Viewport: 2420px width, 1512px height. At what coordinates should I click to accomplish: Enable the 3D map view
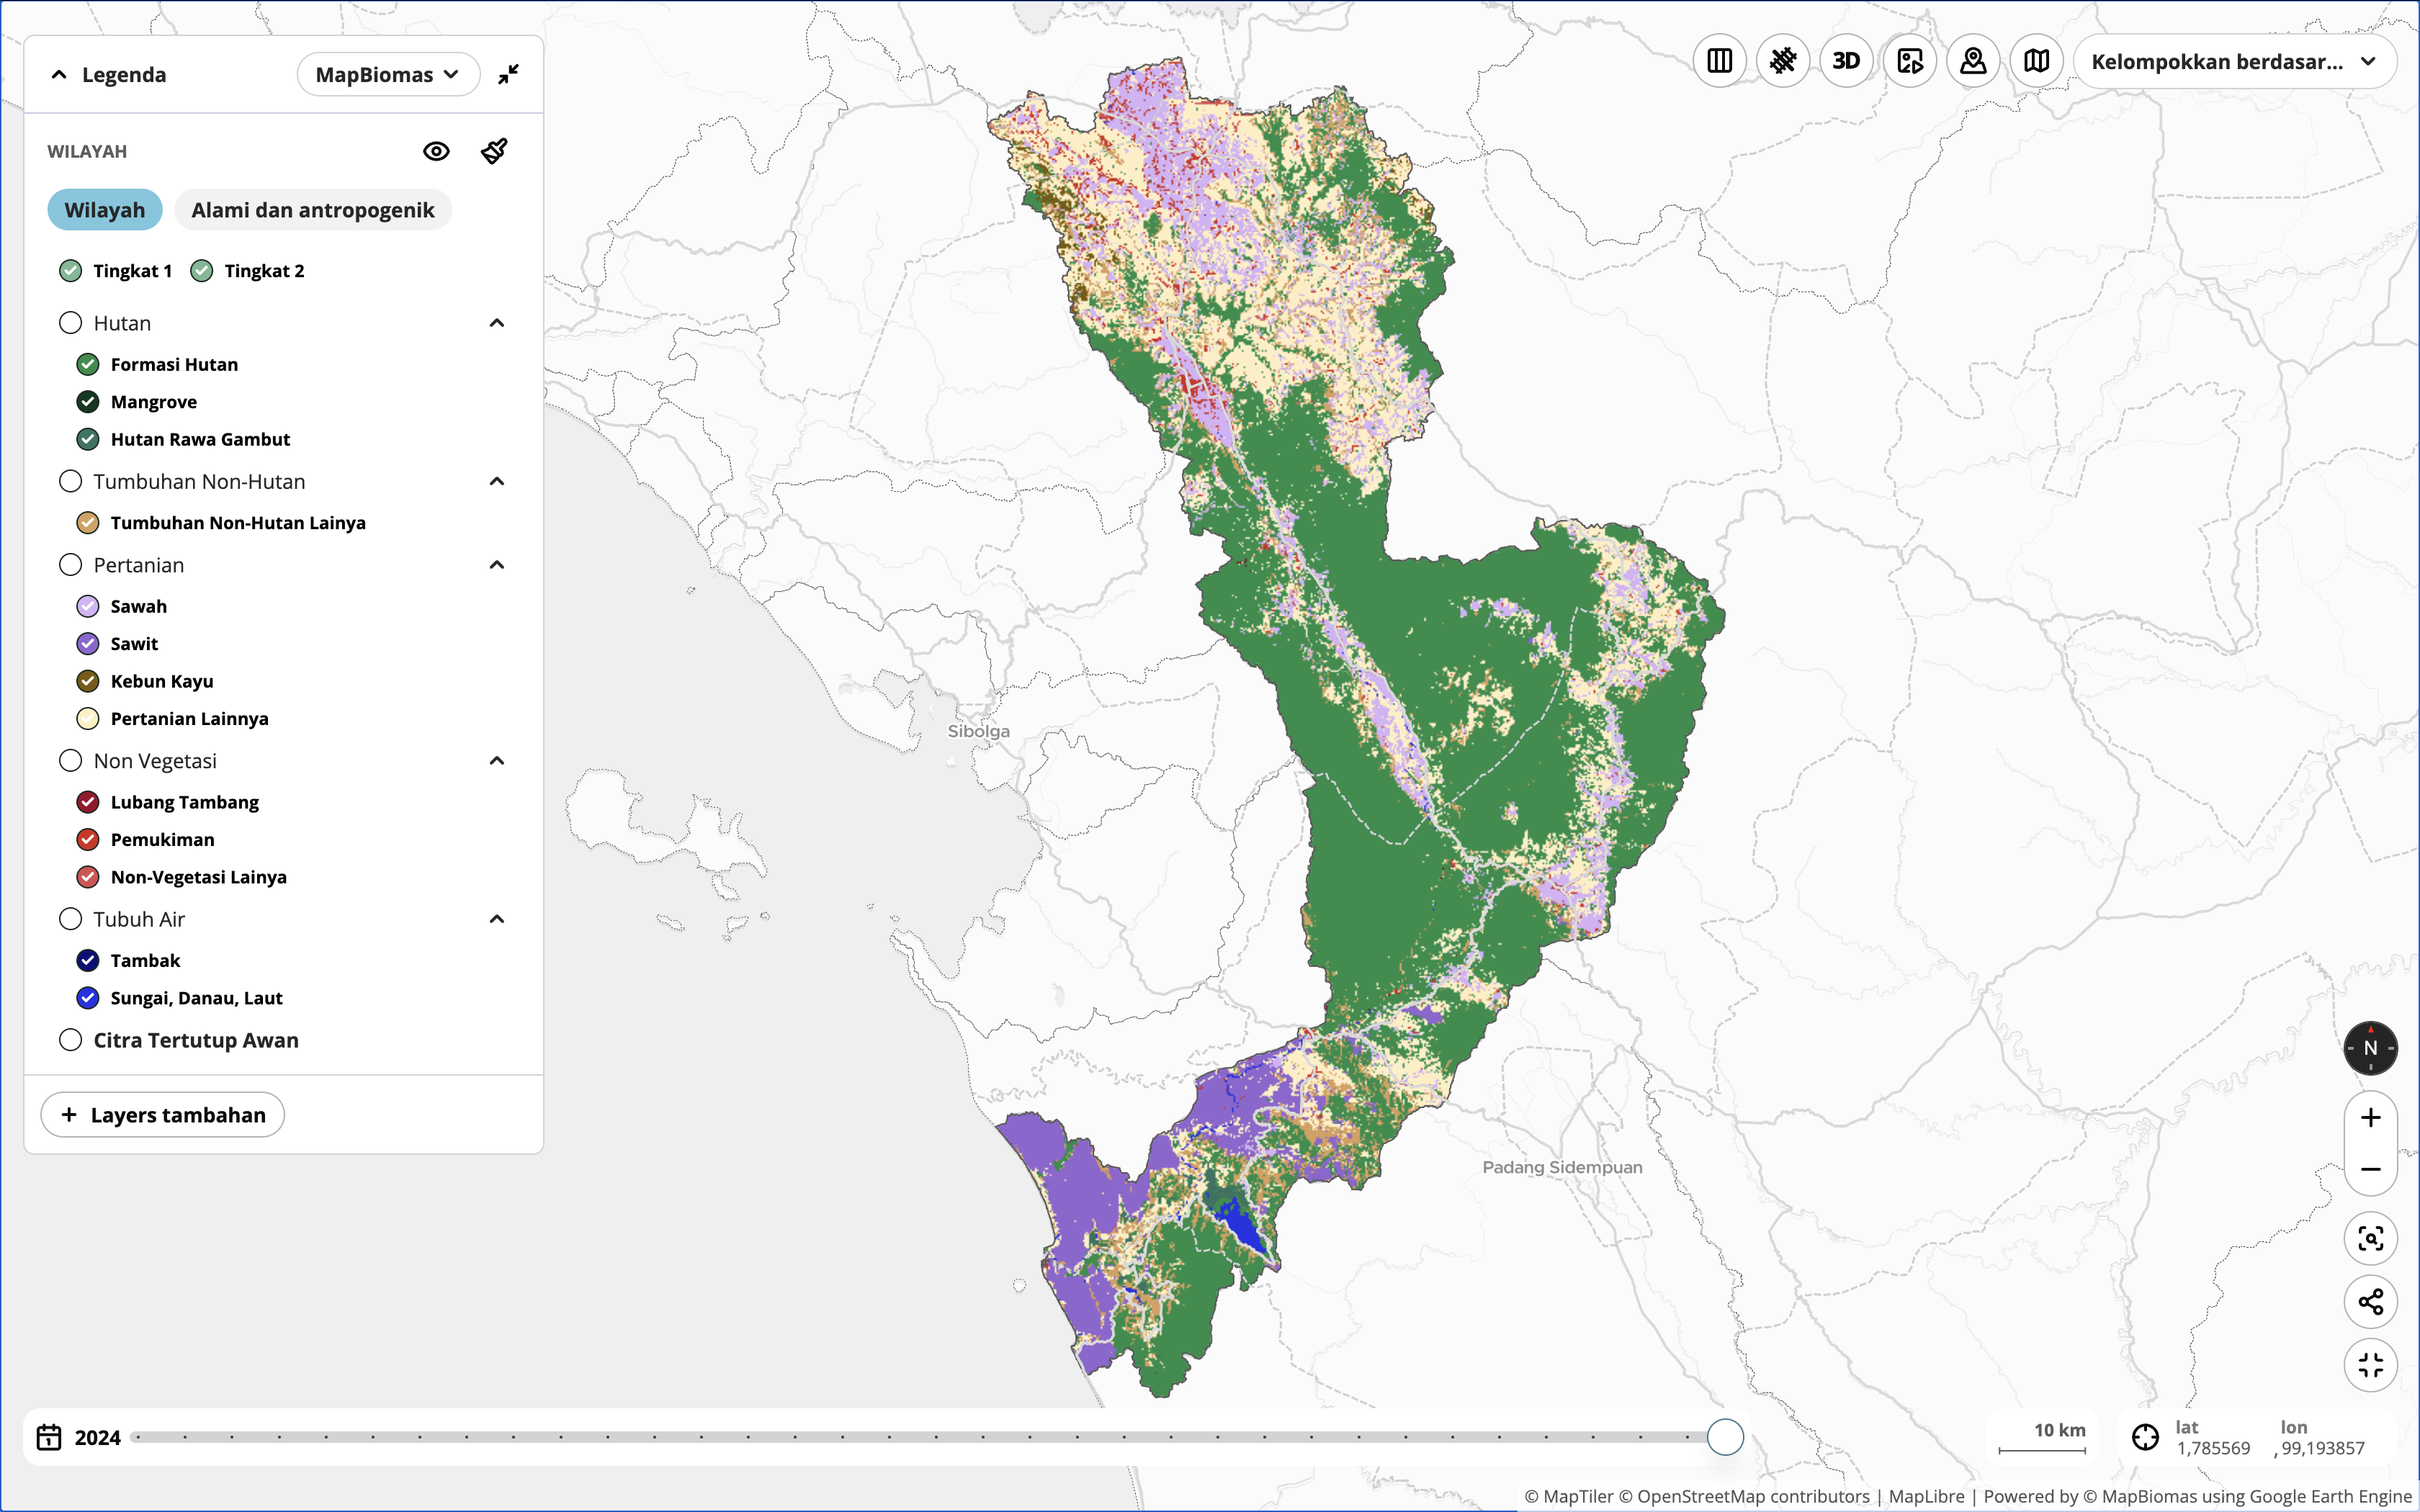point(1846,61)
